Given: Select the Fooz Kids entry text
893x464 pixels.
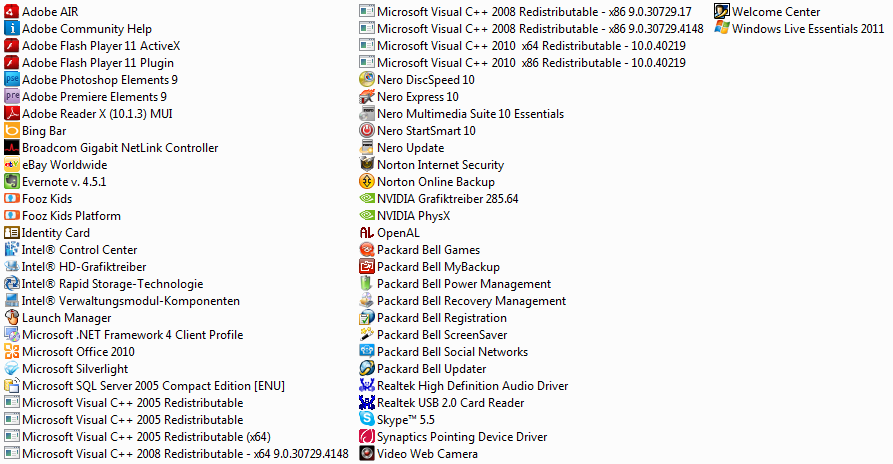Looking at the screenshot, I should point(47,199).
